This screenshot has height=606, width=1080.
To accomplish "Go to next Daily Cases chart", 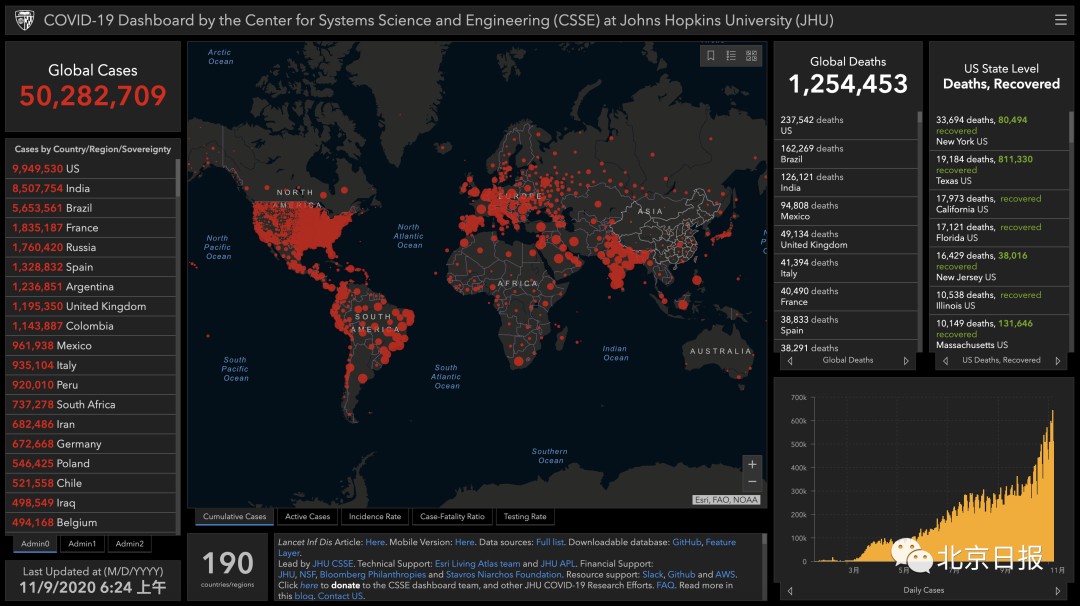I will pyautogui.click(x=1058, y=591).
